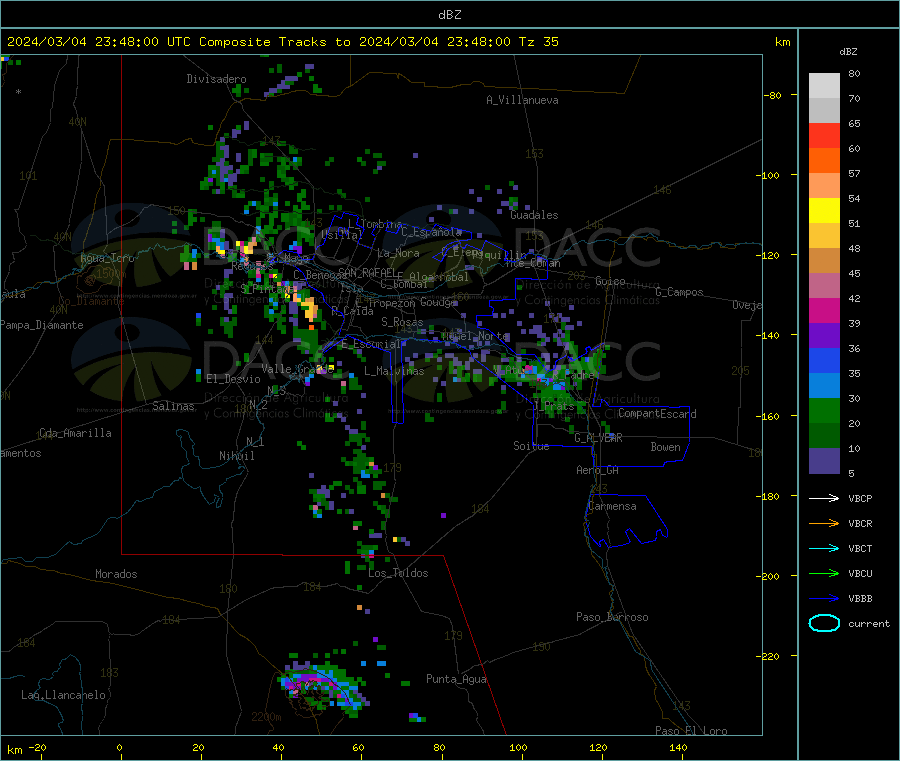Click the 'La_Nora' map label
Image resolution: width=900 pixels, height=761 pixels.
point(398,253)
